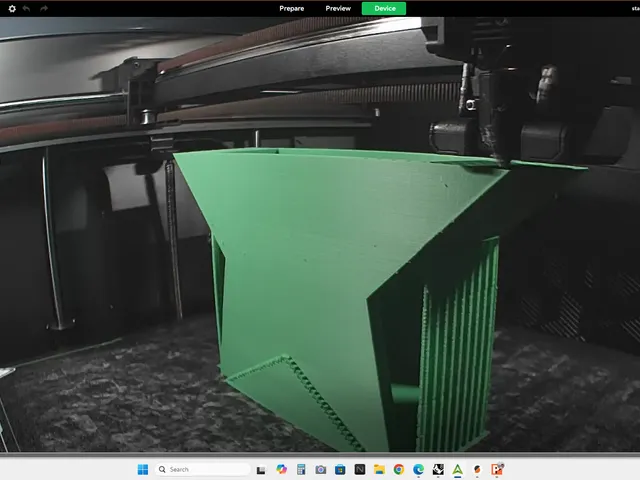Open File Explorer from the taskbar
This screenshot has height=480, width=640.
point(379,469)
